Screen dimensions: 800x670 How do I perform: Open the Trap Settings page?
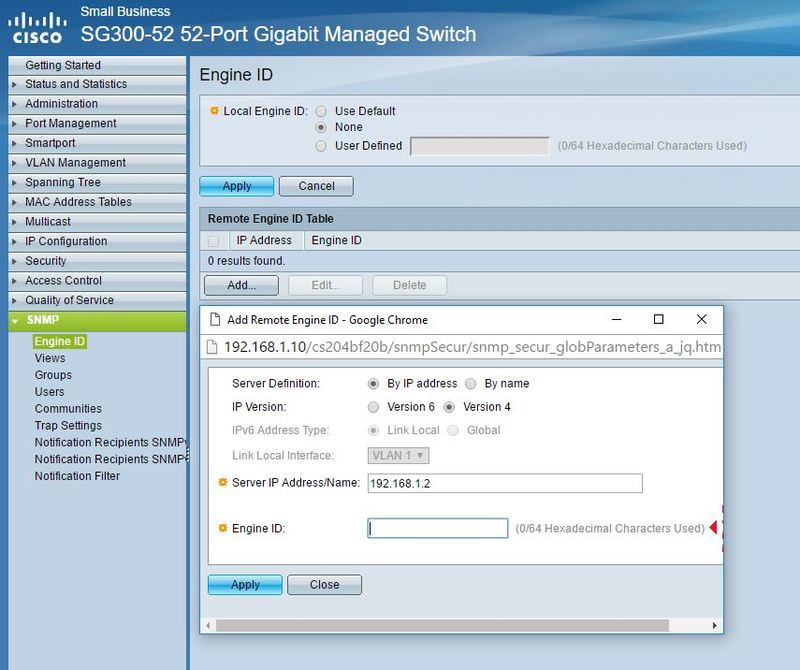(60, 425)
